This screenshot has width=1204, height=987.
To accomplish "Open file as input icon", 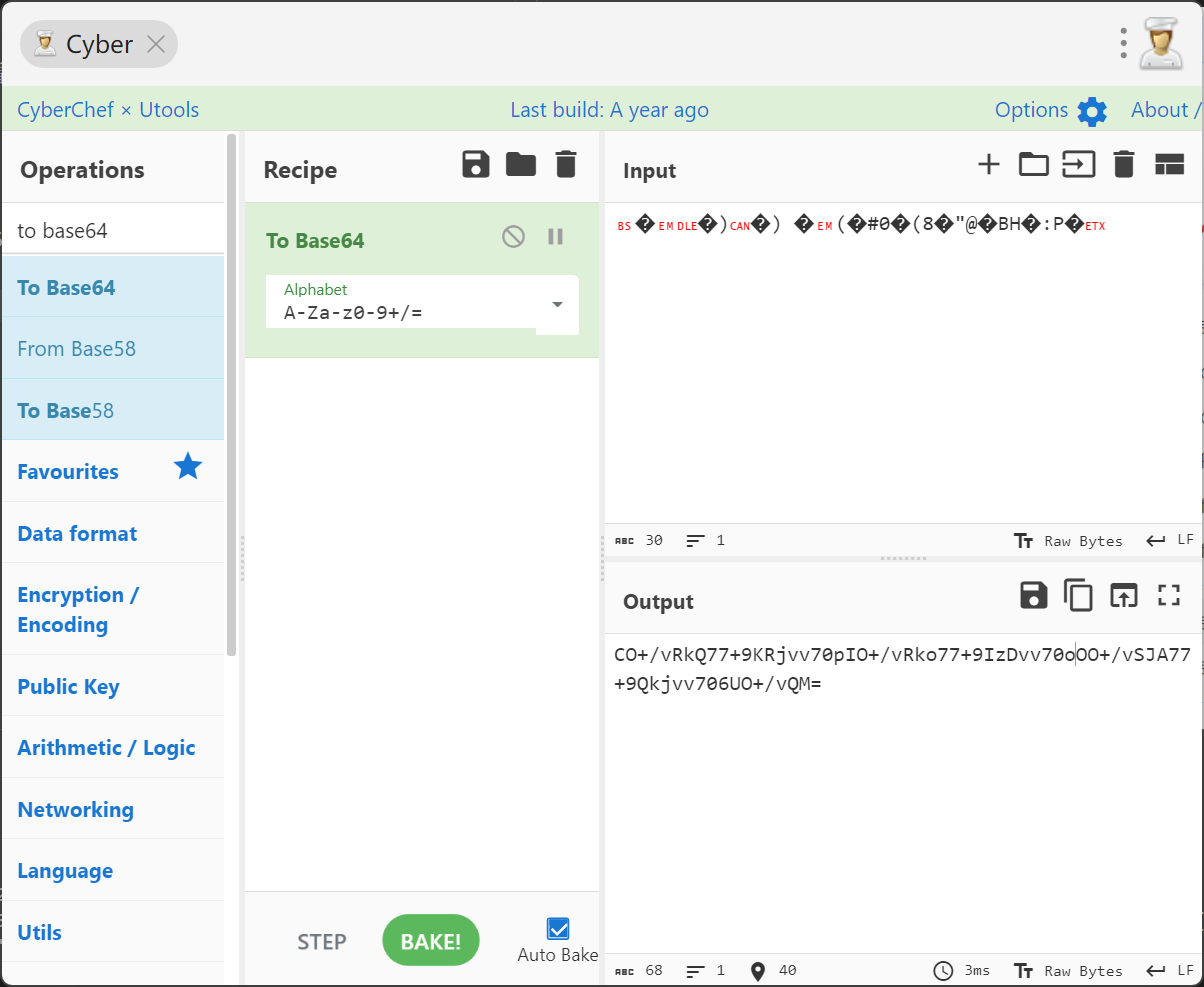I will tap(1078, 164).
